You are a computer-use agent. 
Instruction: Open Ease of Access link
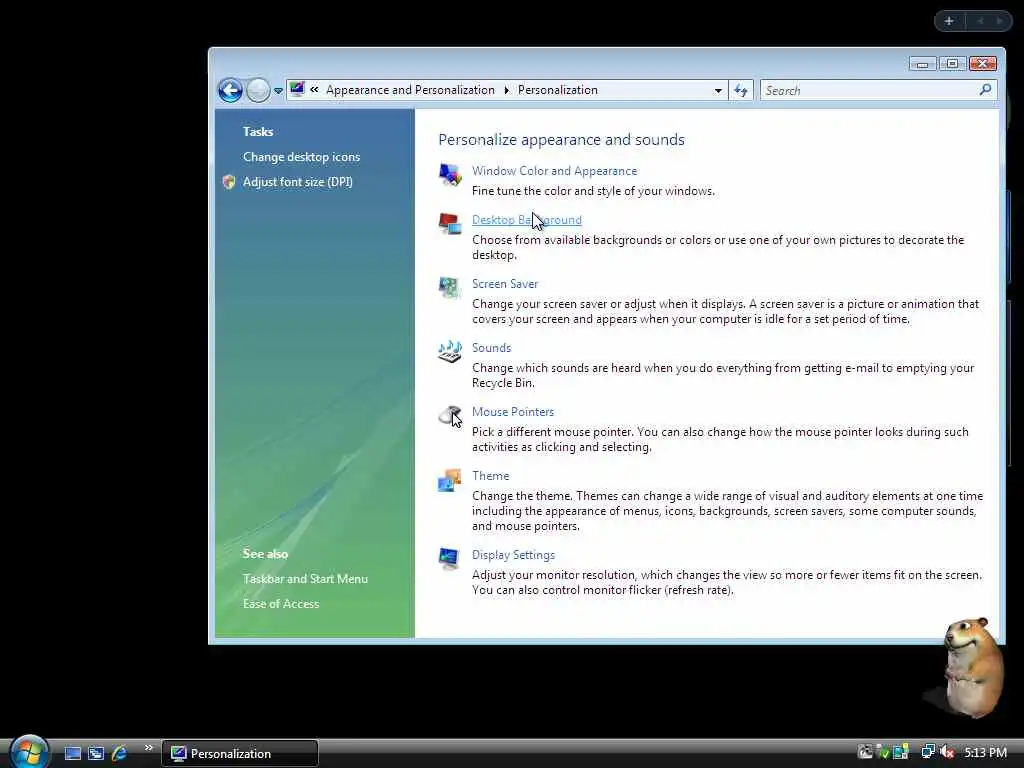[x=281, y=604]
